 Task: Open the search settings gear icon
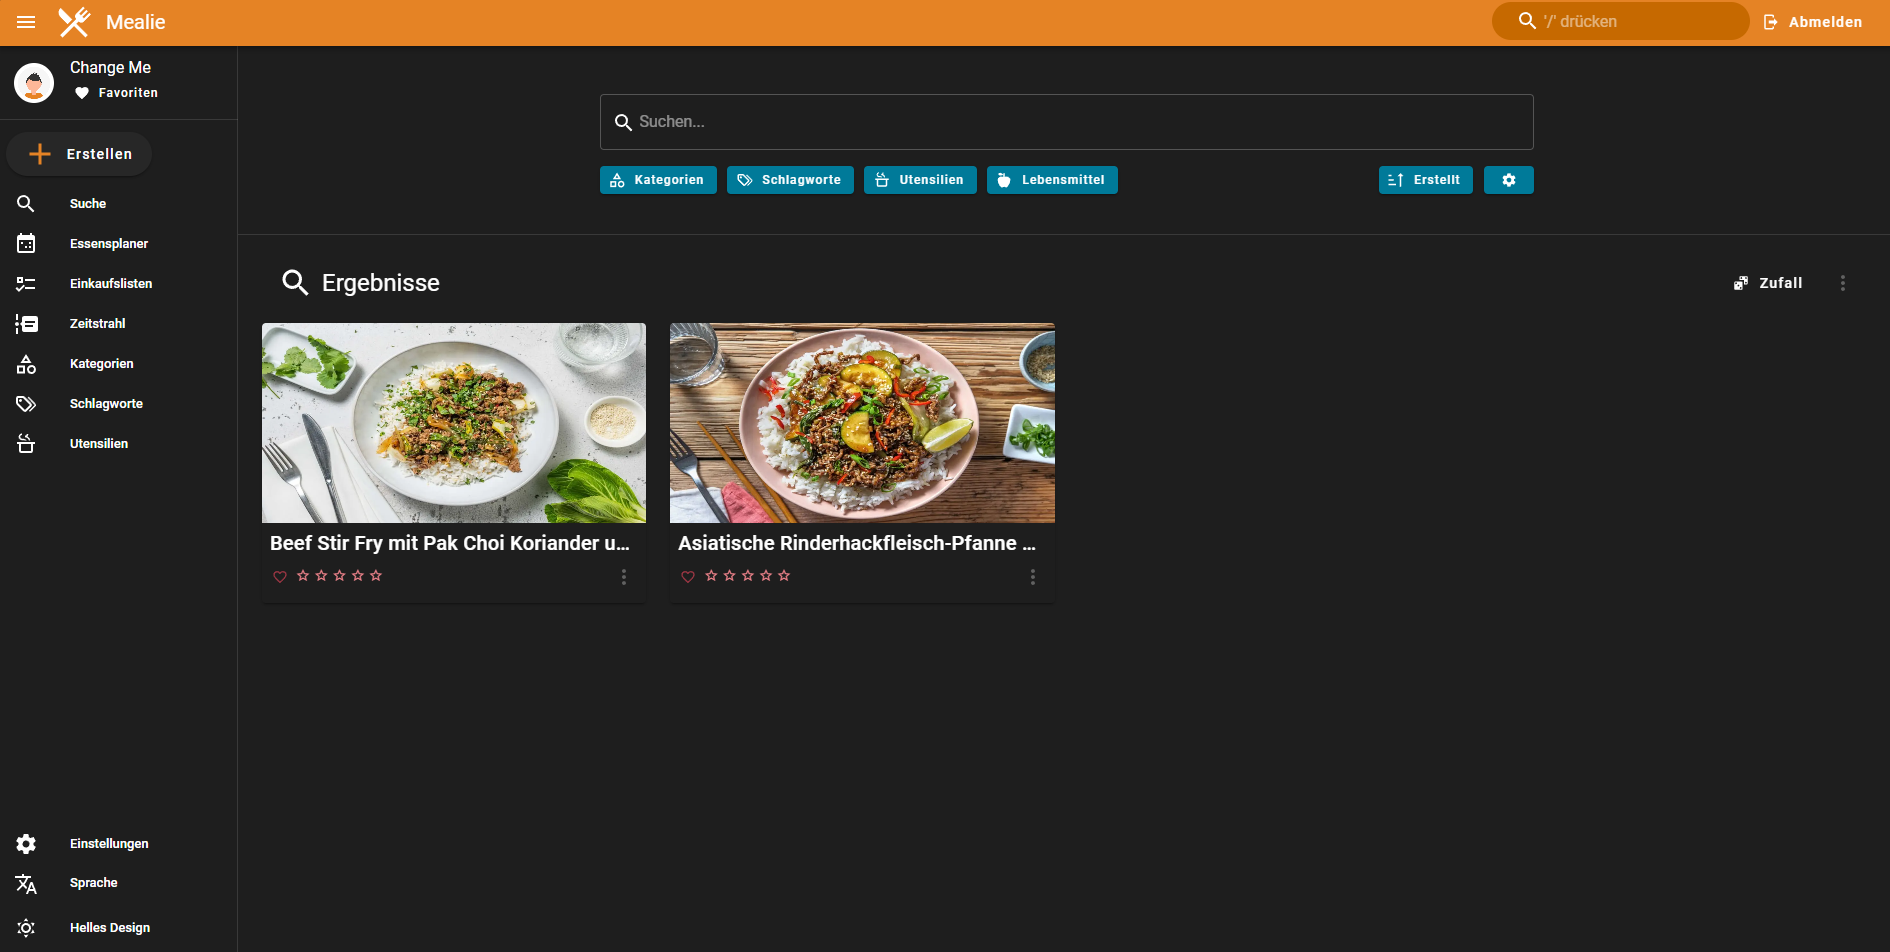[x=1508, y=180]
